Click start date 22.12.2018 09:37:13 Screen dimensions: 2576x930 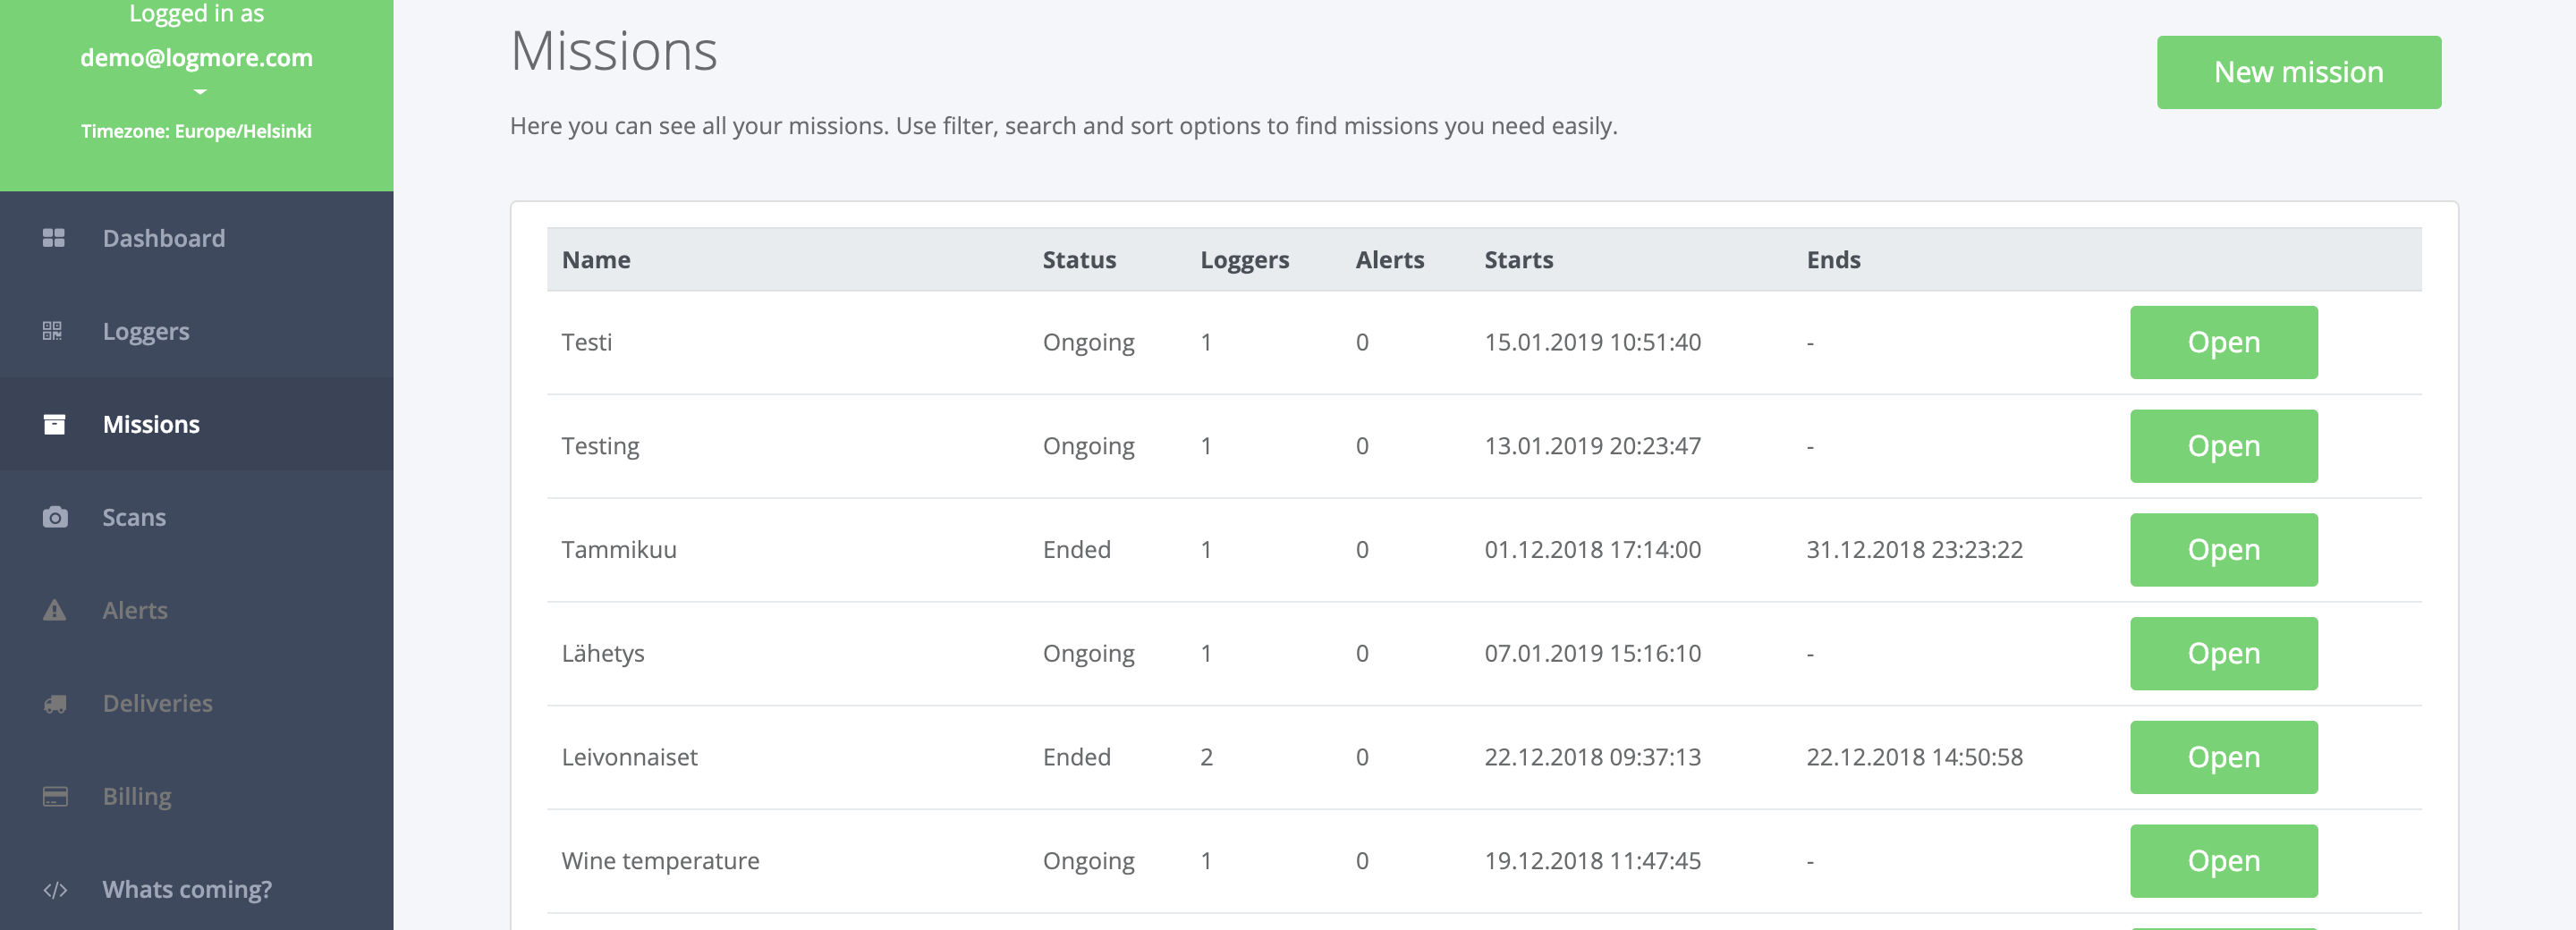[x=1592, y=757]
